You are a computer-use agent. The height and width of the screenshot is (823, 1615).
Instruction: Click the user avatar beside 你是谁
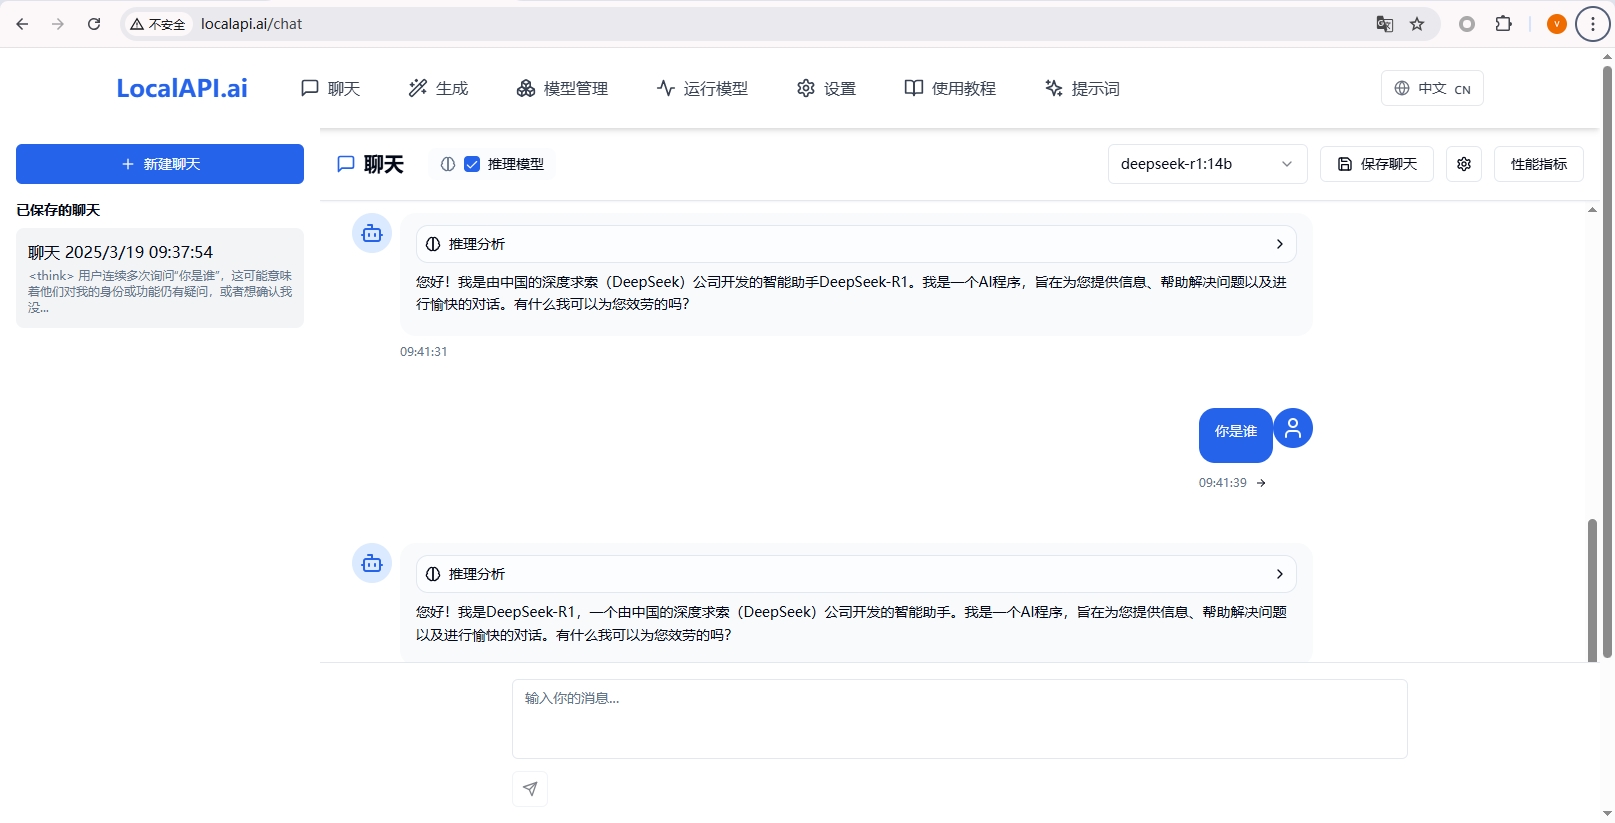(1293, 428)
